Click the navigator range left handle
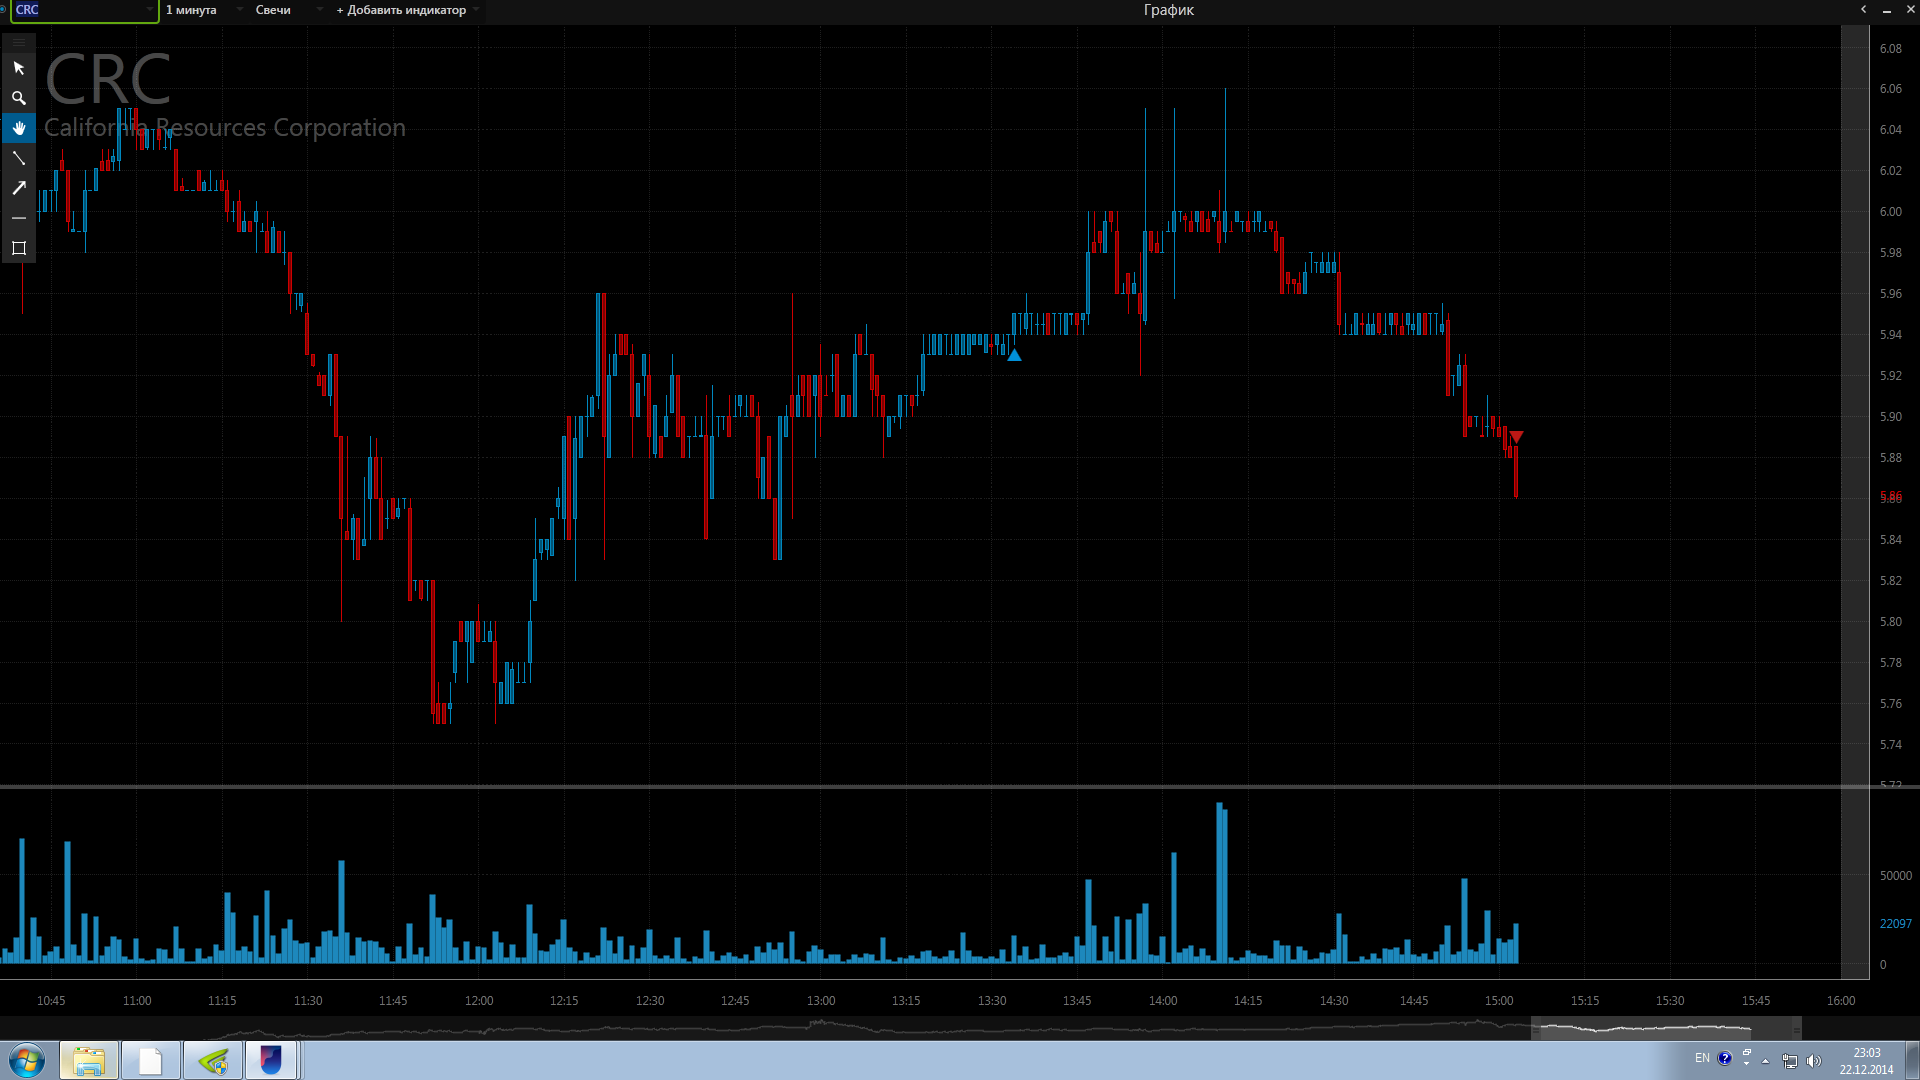Viewport: 1920px width, 1080px height. pyautogui.click(x=1536, y=1028)
